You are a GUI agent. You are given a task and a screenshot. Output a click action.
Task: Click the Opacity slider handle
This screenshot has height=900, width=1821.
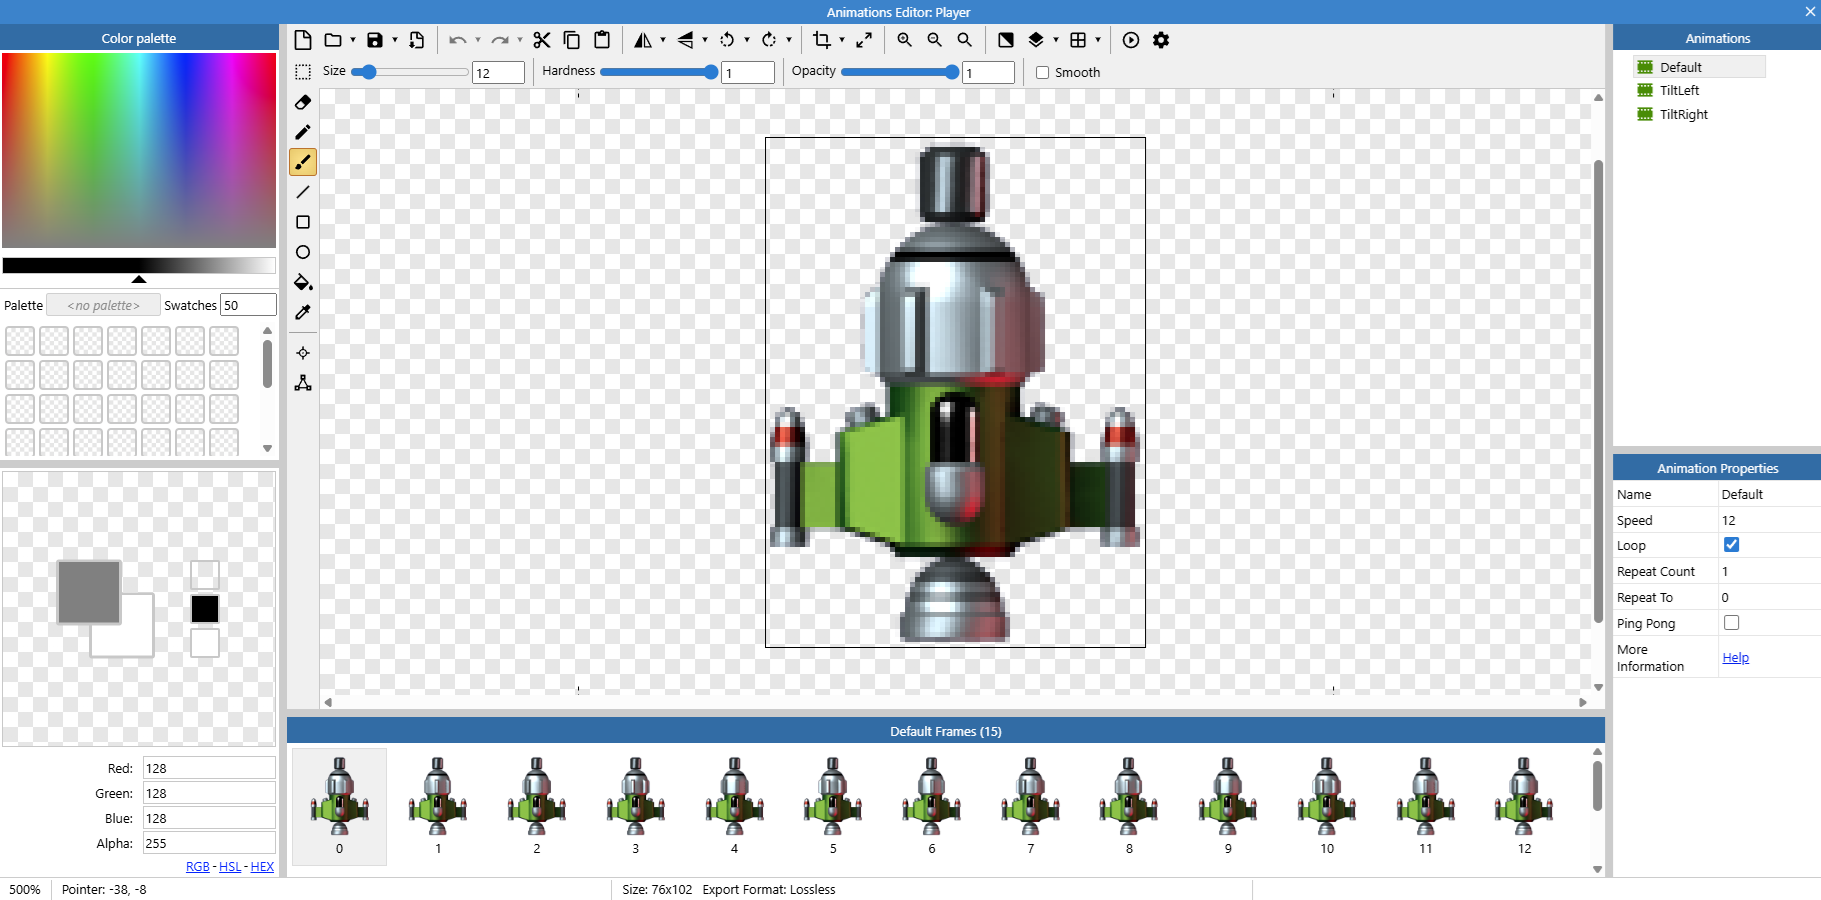[952, 72]
